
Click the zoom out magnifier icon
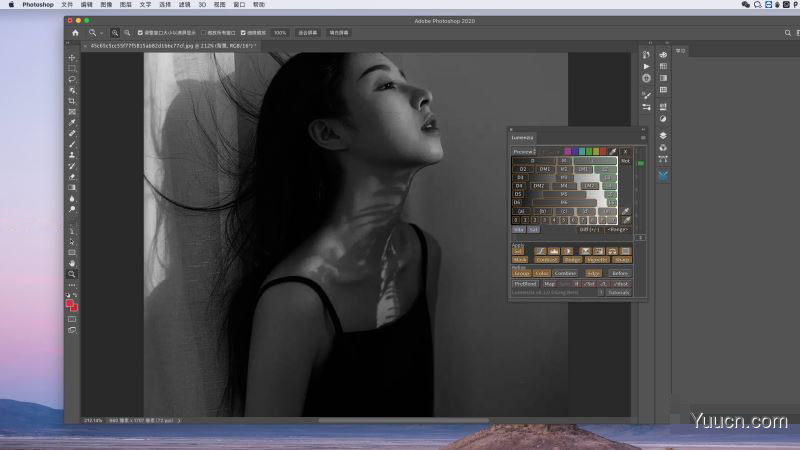point(127,33)
